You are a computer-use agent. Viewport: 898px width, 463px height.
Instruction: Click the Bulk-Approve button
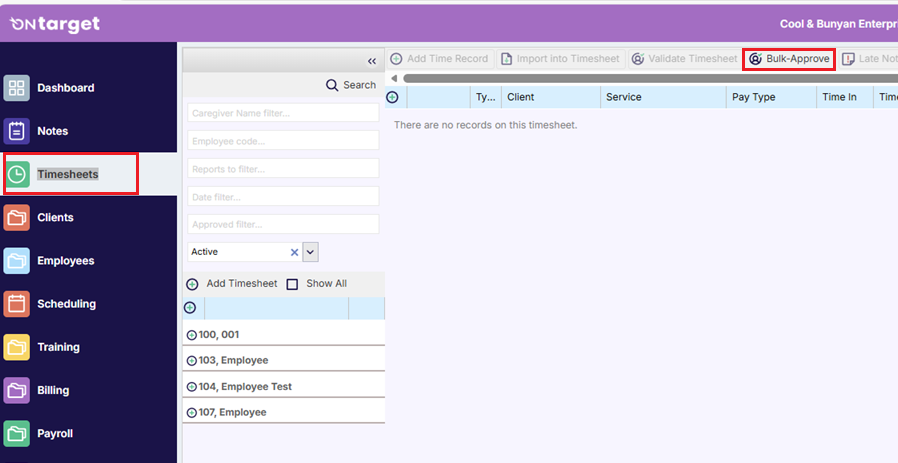(789, 59)
